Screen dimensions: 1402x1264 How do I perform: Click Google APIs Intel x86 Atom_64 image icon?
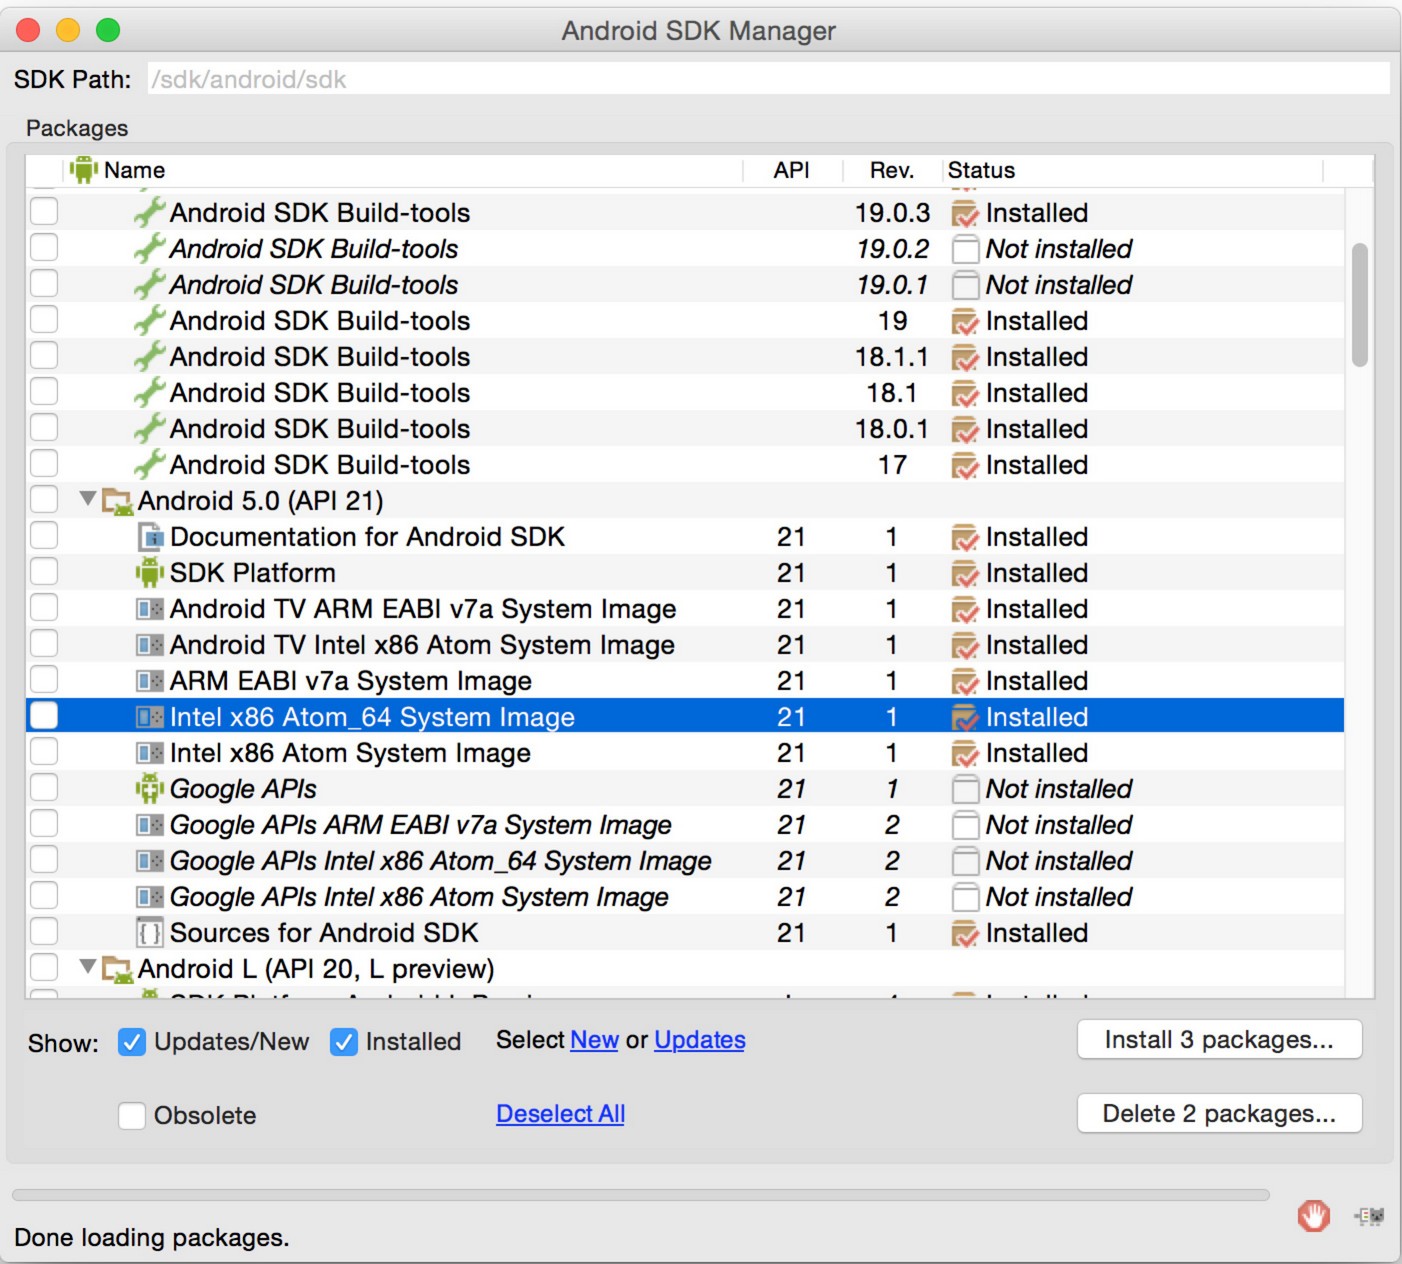pyautogui.click(x=150, y=861)
